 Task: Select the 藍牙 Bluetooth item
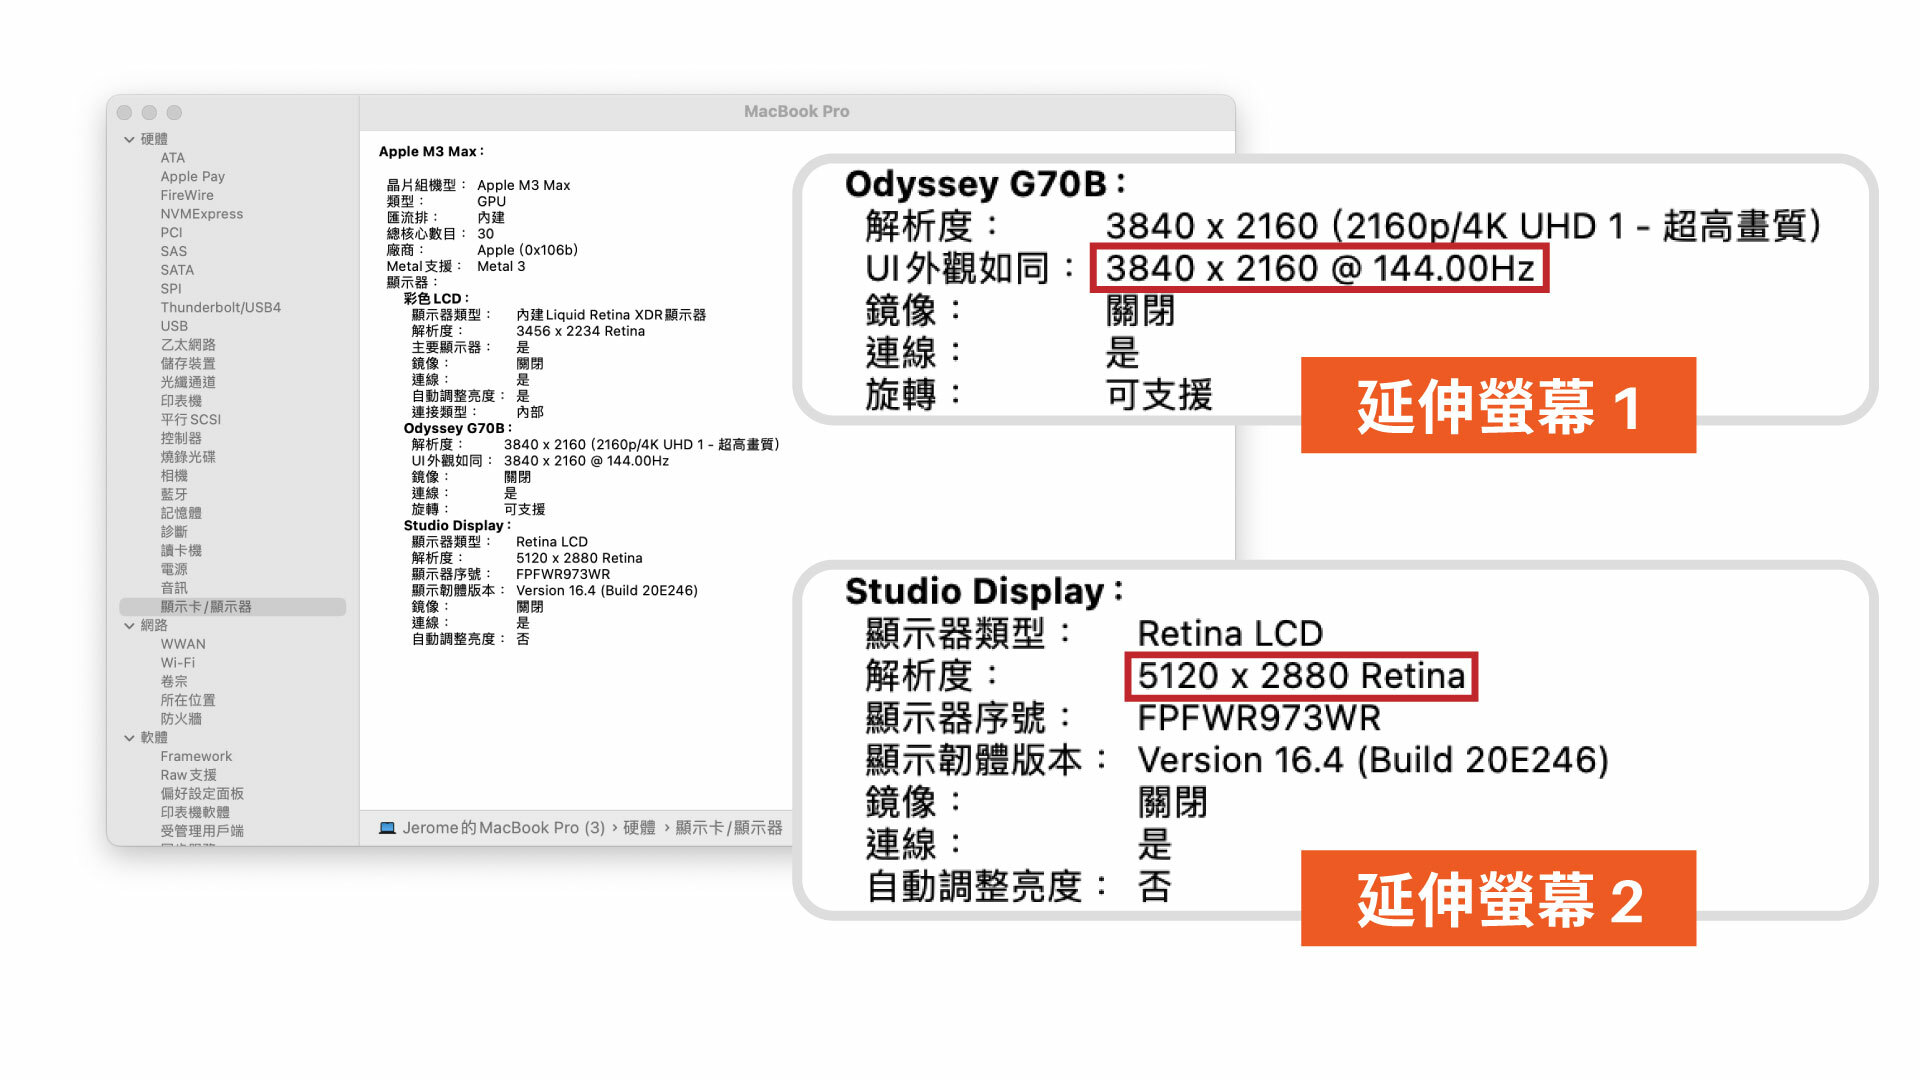coord(174,494)
